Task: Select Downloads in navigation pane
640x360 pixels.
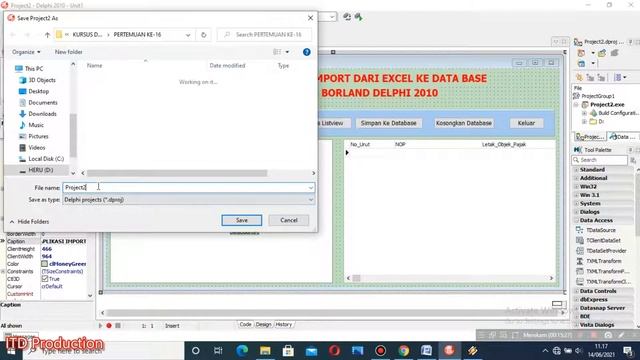Action: click(42, 113)
